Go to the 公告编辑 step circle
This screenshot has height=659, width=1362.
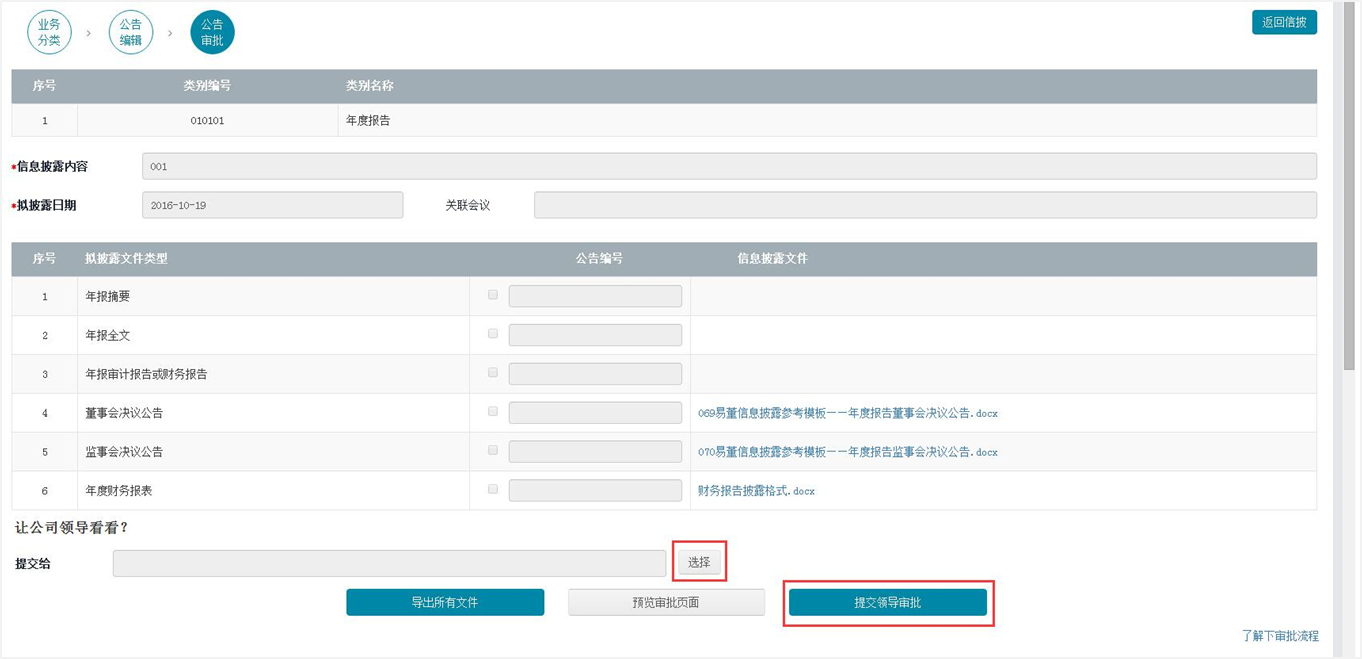coord(131,32)
